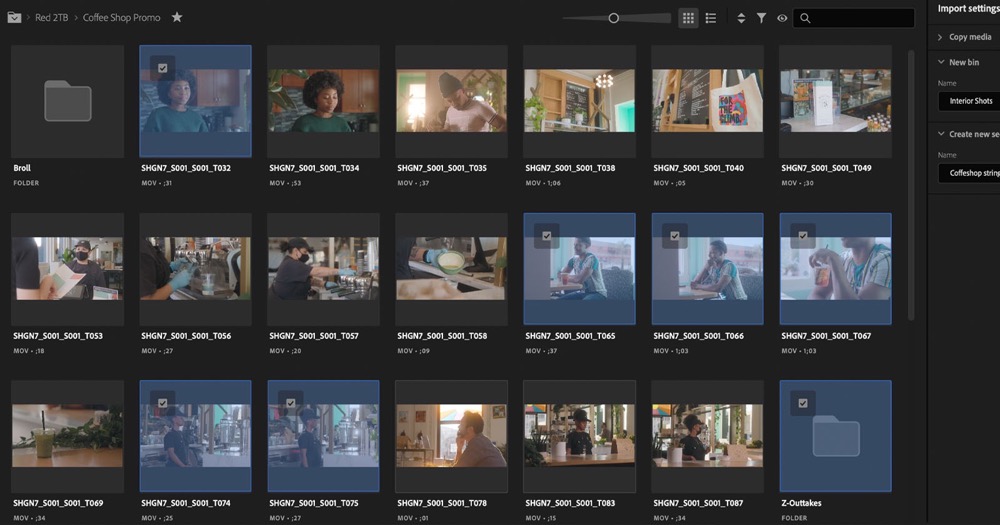This screenshot has width=1000, height=525.
Task: Click Coffee Shop Promo breadcrumb
Action: pos(121,17)
